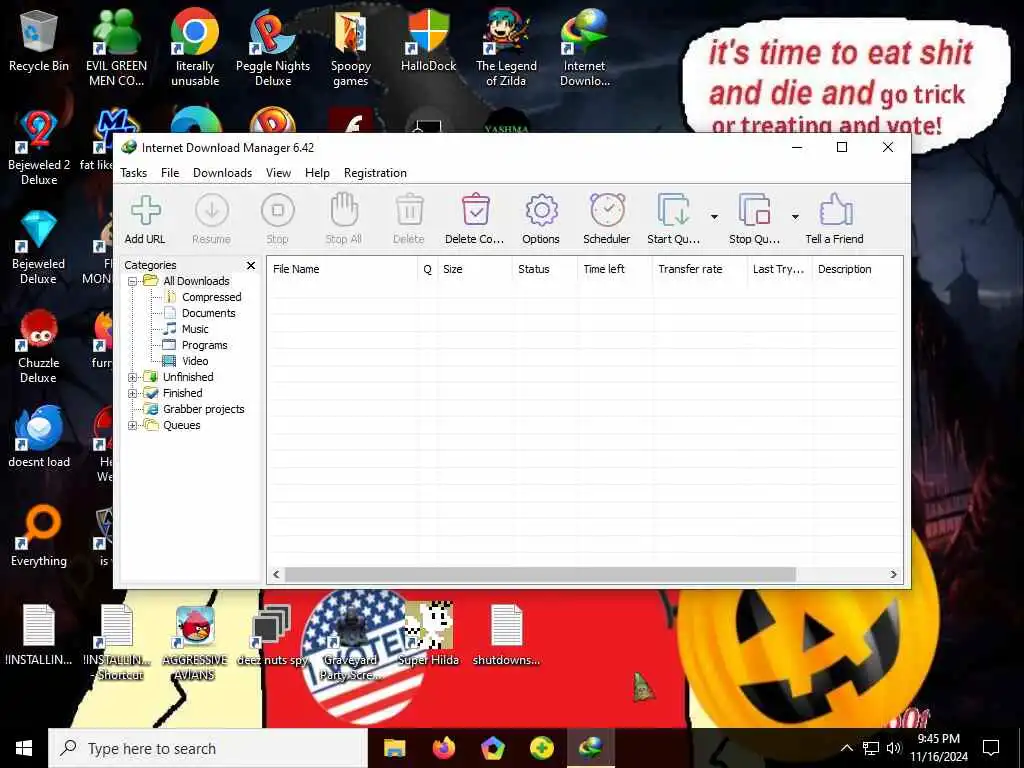Select the Peggle Nights Deluxe desktop icon
Viewport: 1024px width, 768px height.
point(273,48)
